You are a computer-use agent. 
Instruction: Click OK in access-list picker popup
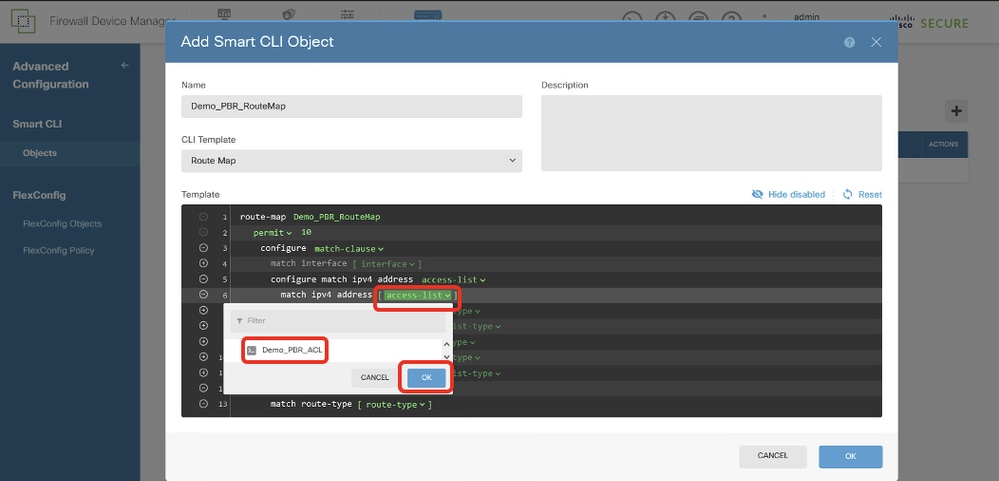pyautogui.click(x=426, y=377)
